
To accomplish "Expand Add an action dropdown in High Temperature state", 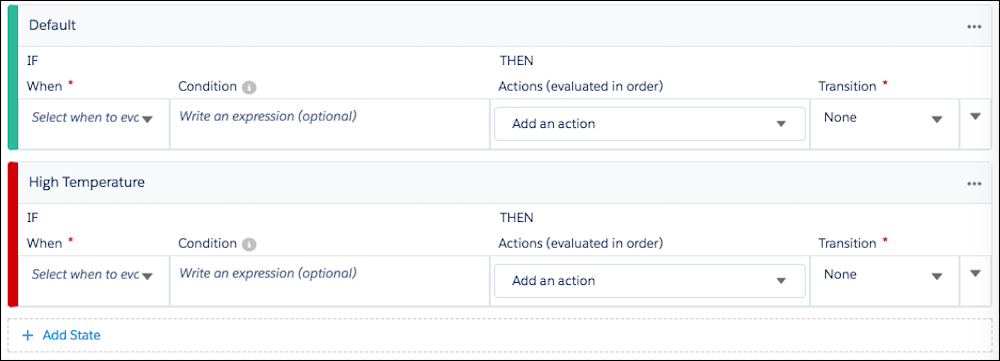I will 650,281.
